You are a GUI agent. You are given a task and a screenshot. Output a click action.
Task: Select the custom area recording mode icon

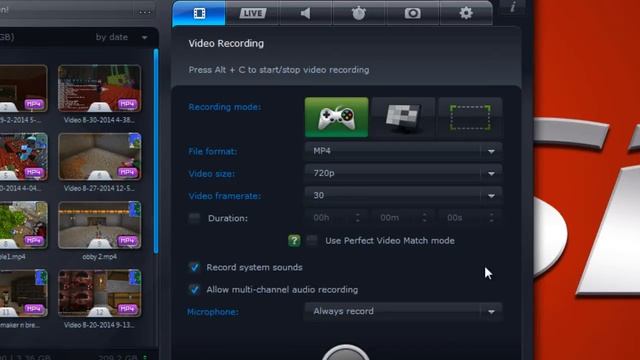click(470, 117)
